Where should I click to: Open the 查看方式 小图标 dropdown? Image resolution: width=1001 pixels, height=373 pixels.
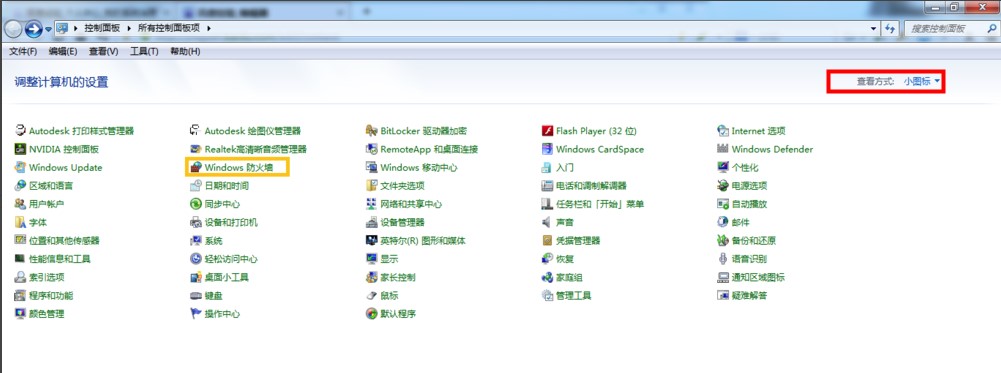[x=921, y=81]
